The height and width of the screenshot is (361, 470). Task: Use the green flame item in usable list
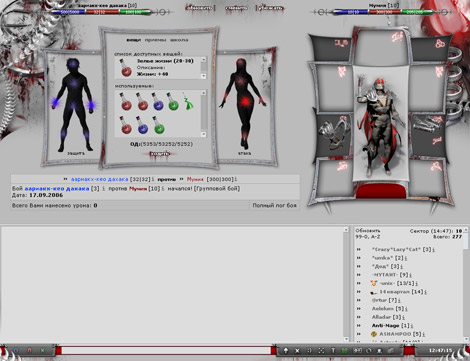click(188, 101)
